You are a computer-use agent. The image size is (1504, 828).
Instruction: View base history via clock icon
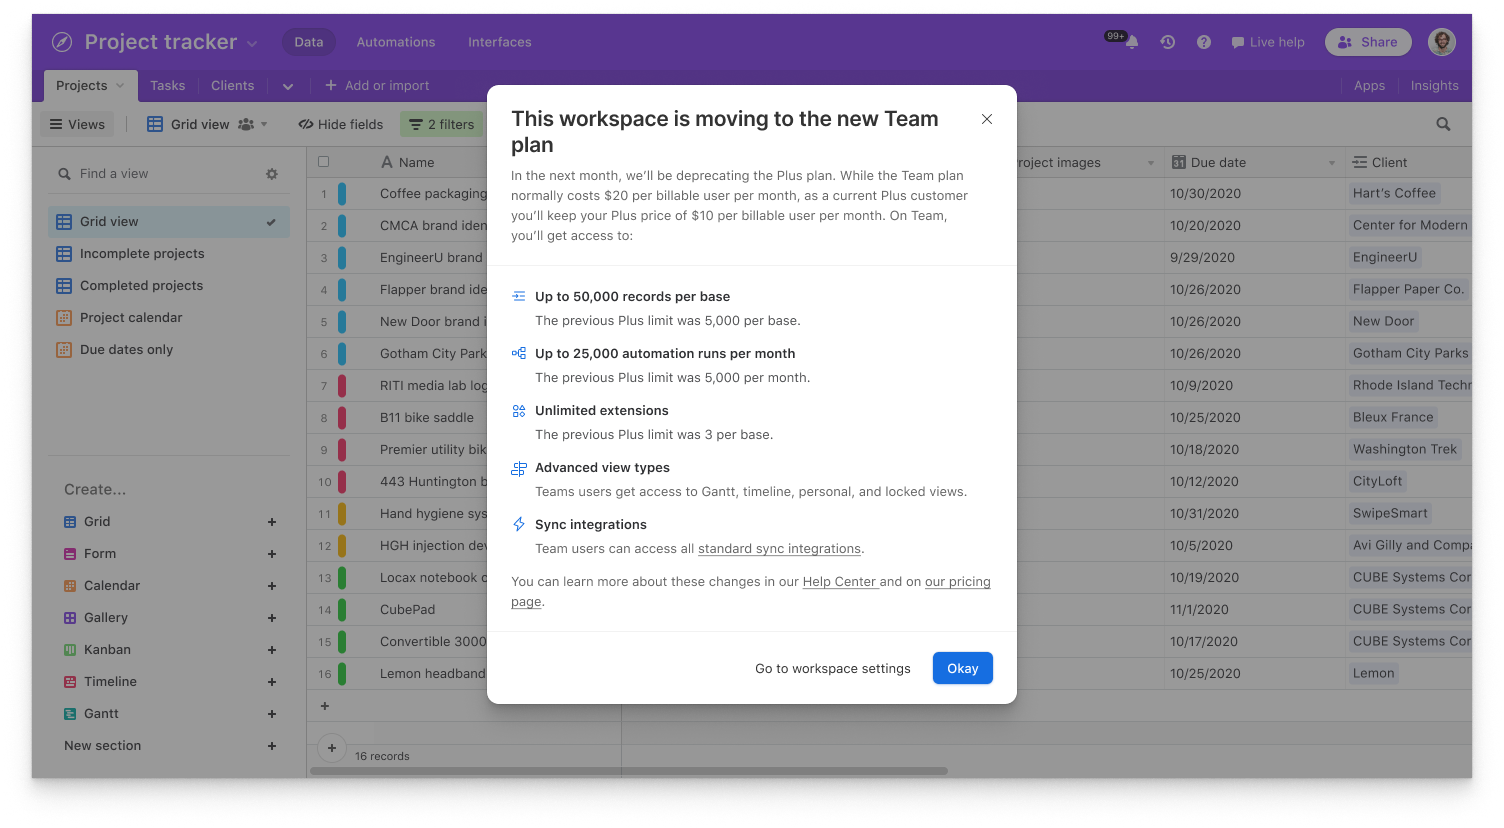(1168, 42)
